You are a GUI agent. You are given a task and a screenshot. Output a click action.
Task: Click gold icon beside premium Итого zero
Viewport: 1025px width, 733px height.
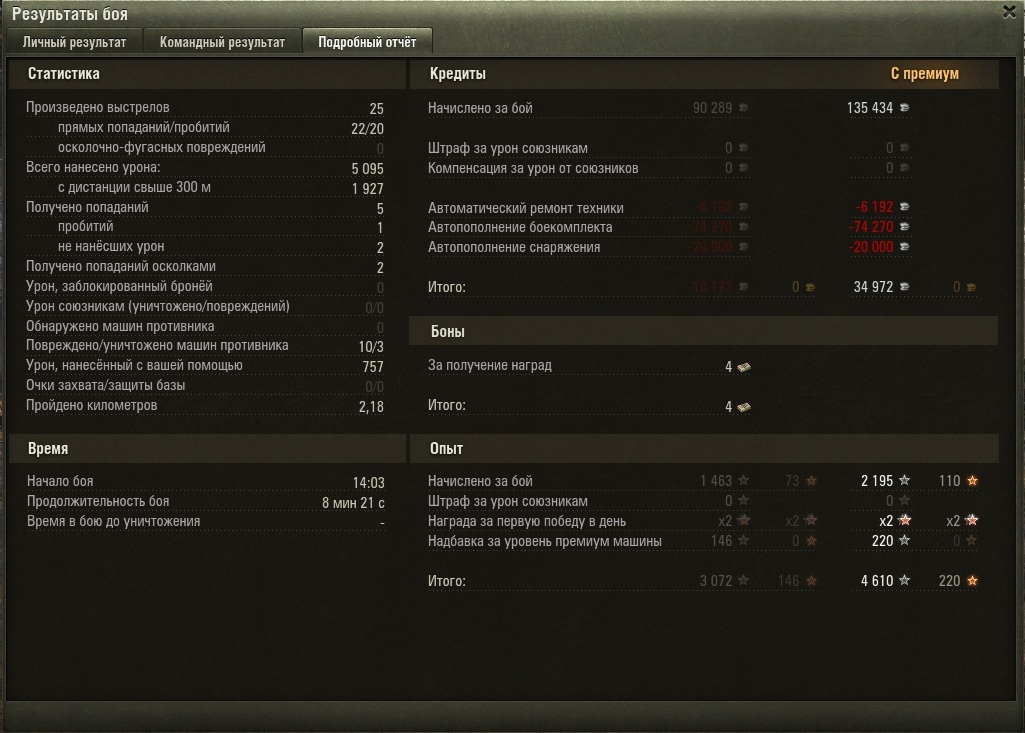[971, 286]
